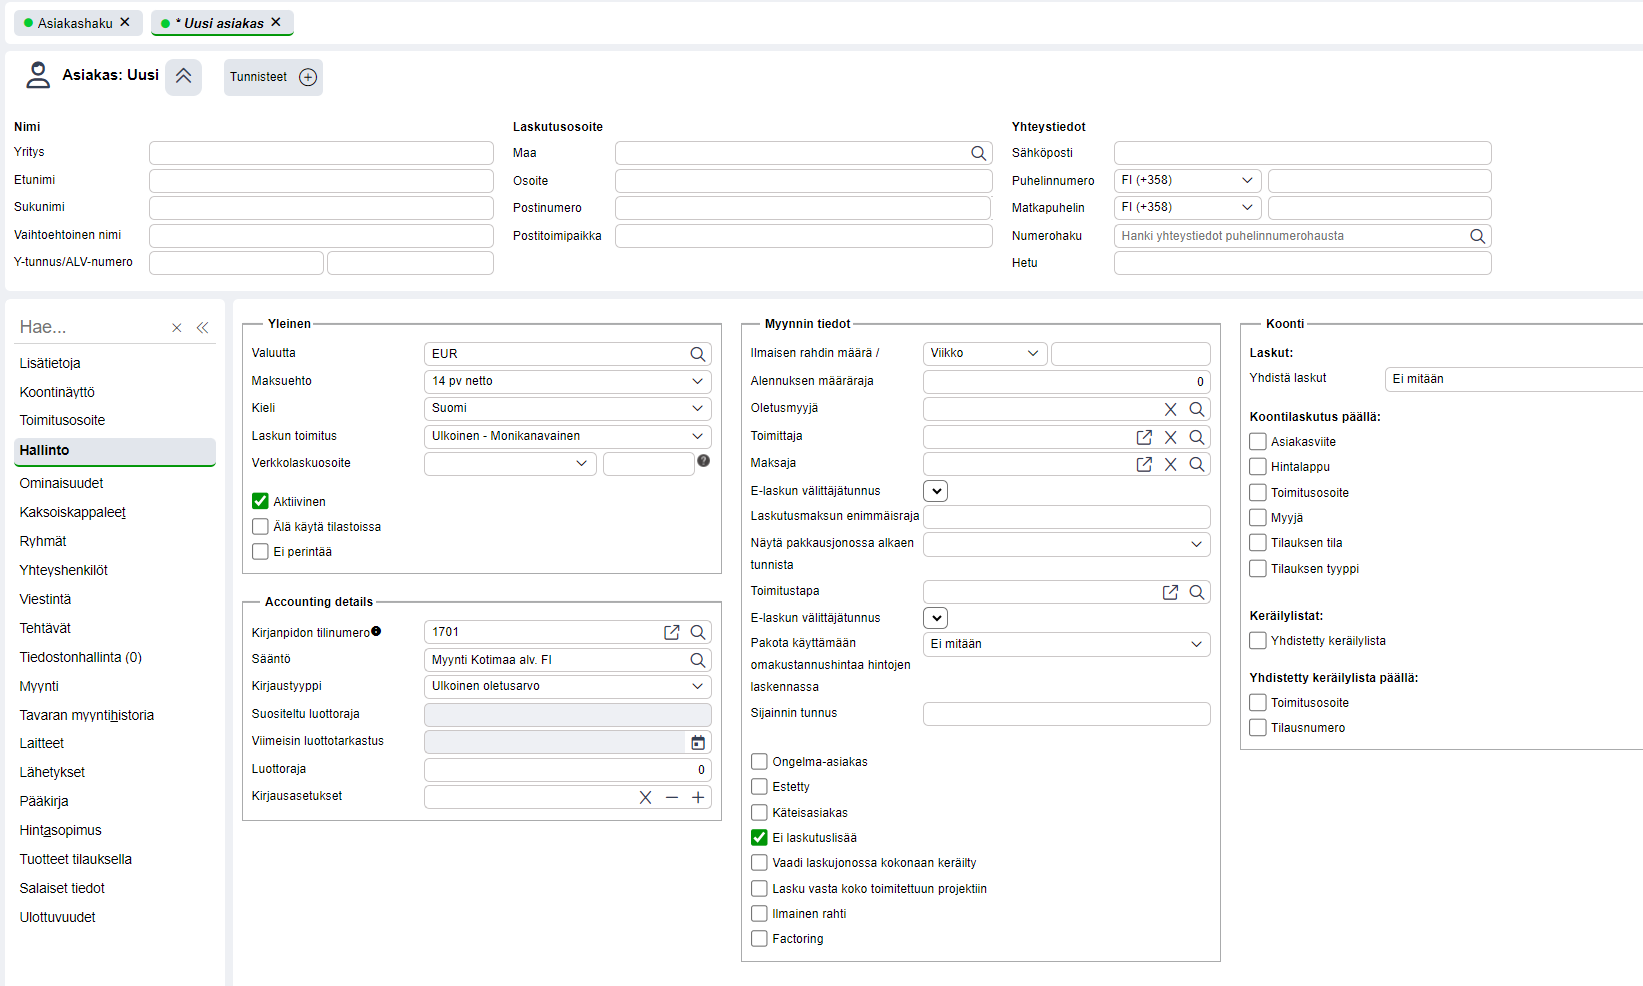Clear Kirjausasetukset with X icon
The height and width of the screenshot is (986, 1643).
click(645, 797)
